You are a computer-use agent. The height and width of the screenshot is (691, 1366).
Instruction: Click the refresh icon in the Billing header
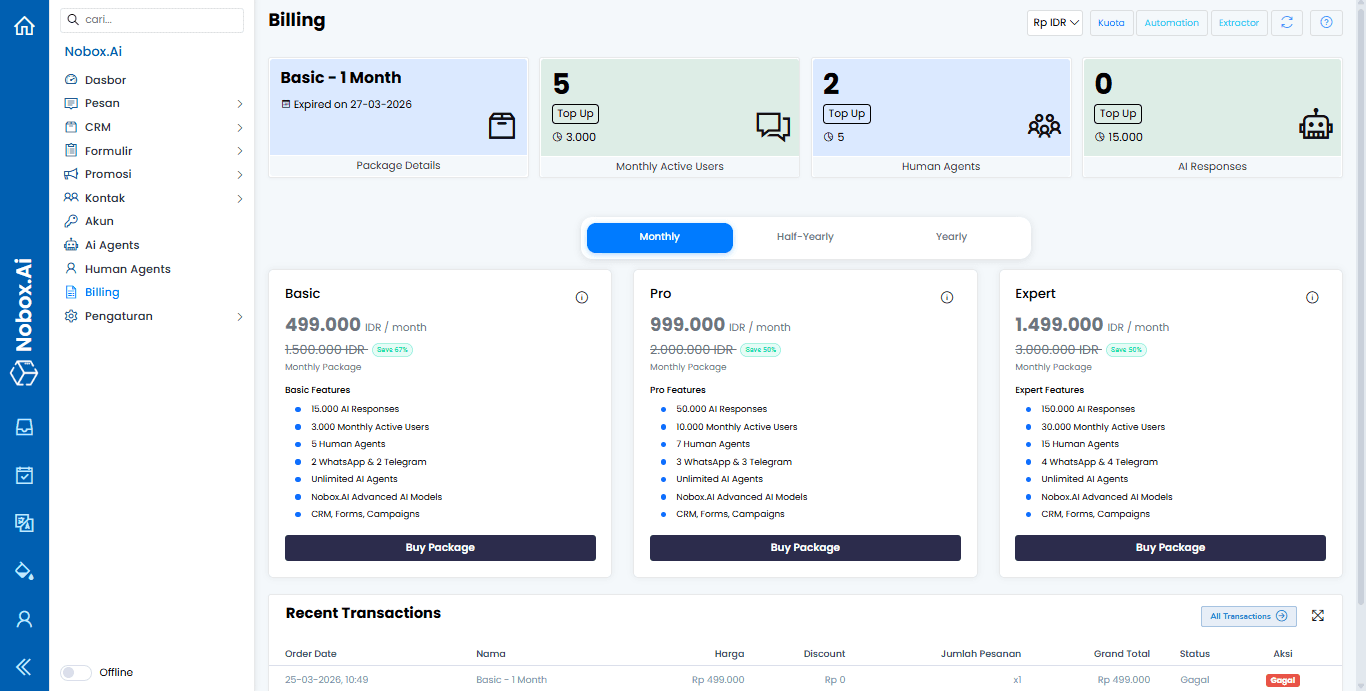pos(1287,23)
